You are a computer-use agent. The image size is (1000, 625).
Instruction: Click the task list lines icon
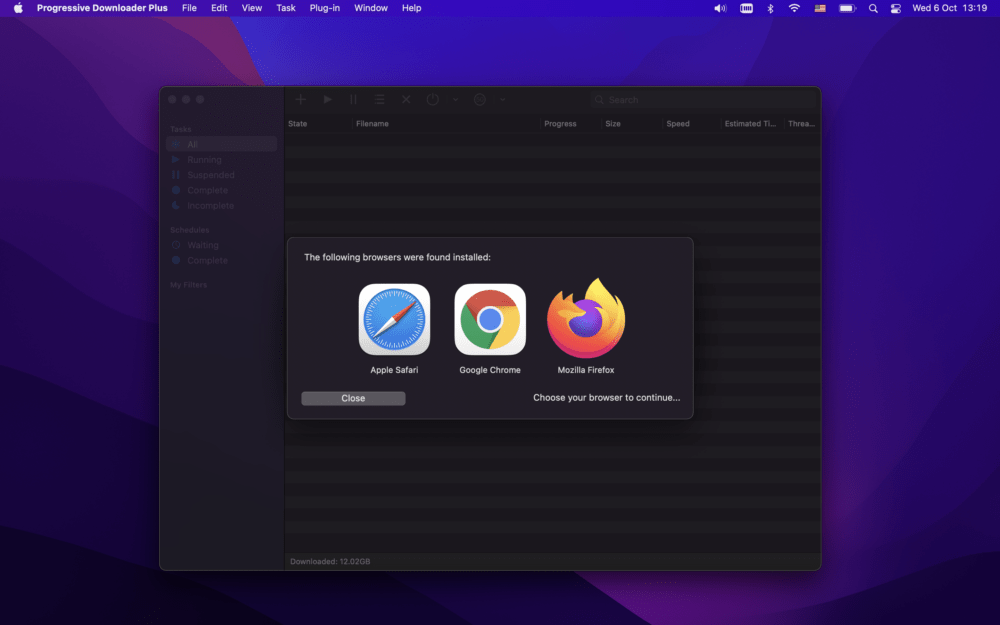pyautogui.click(x=379, y=99)
